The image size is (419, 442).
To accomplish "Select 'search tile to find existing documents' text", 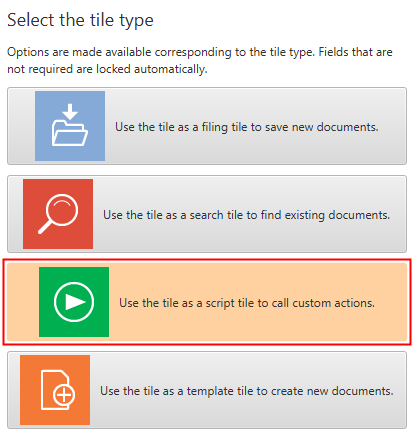I will pyautogui.click(x=290, y=215).
